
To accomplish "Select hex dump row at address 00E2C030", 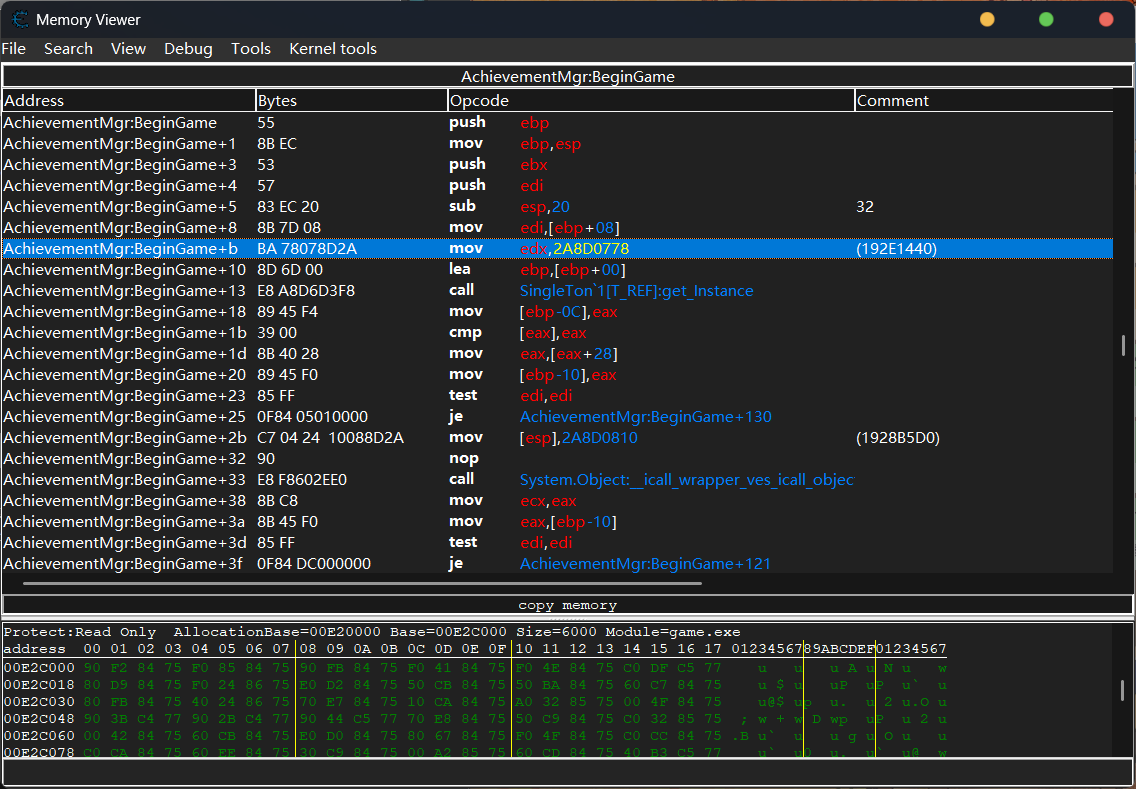I will tap(36, 702).
